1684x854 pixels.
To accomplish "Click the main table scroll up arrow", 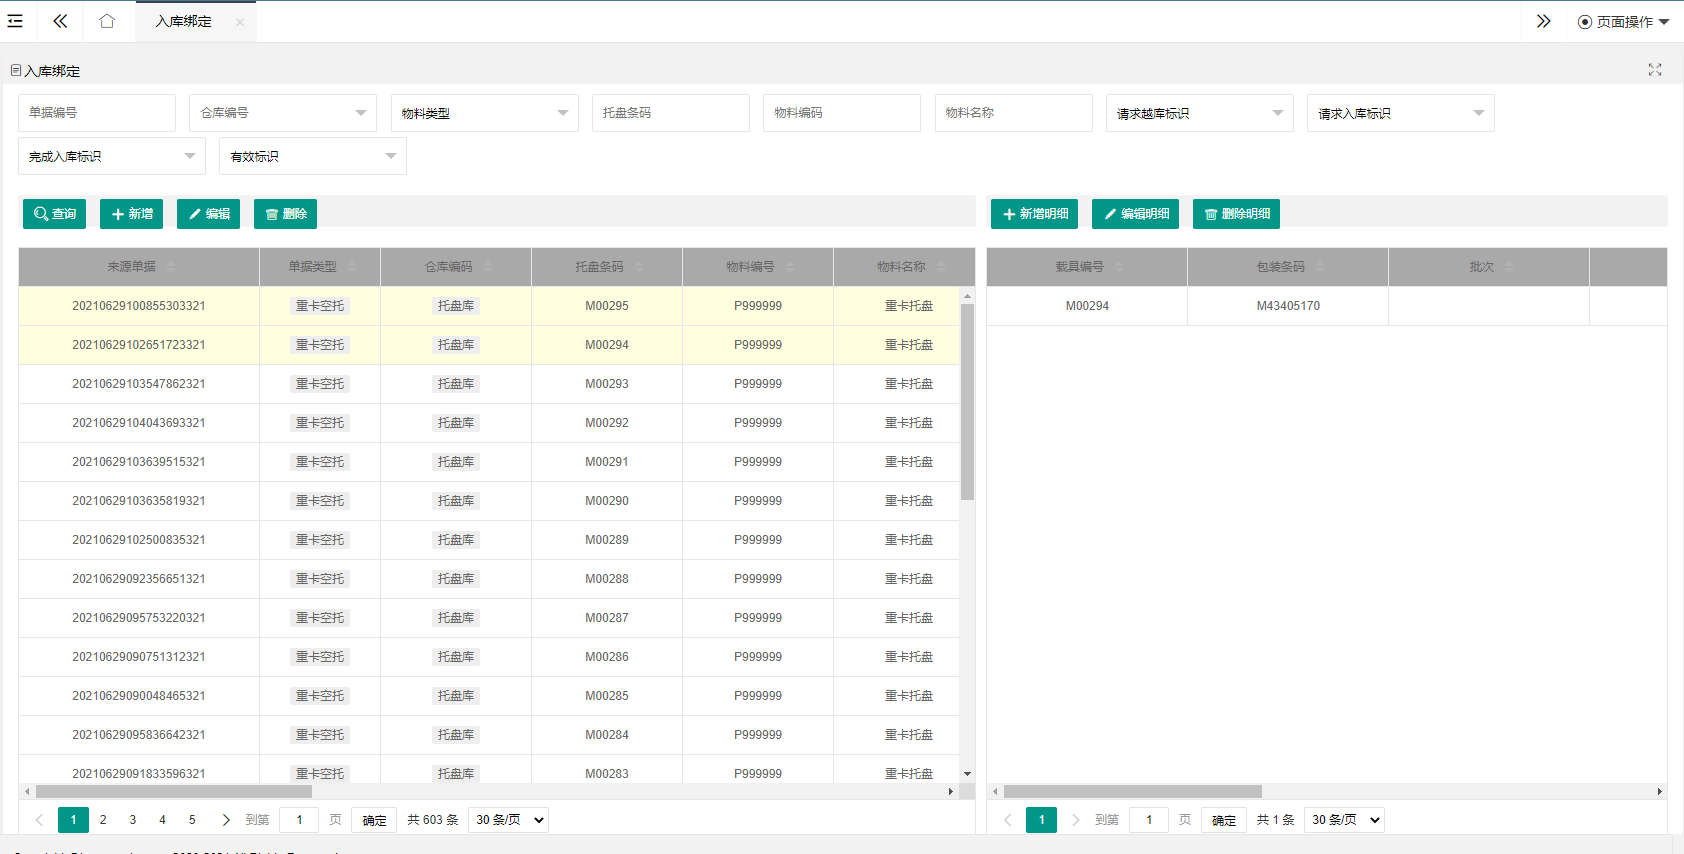I will point(967,296).
